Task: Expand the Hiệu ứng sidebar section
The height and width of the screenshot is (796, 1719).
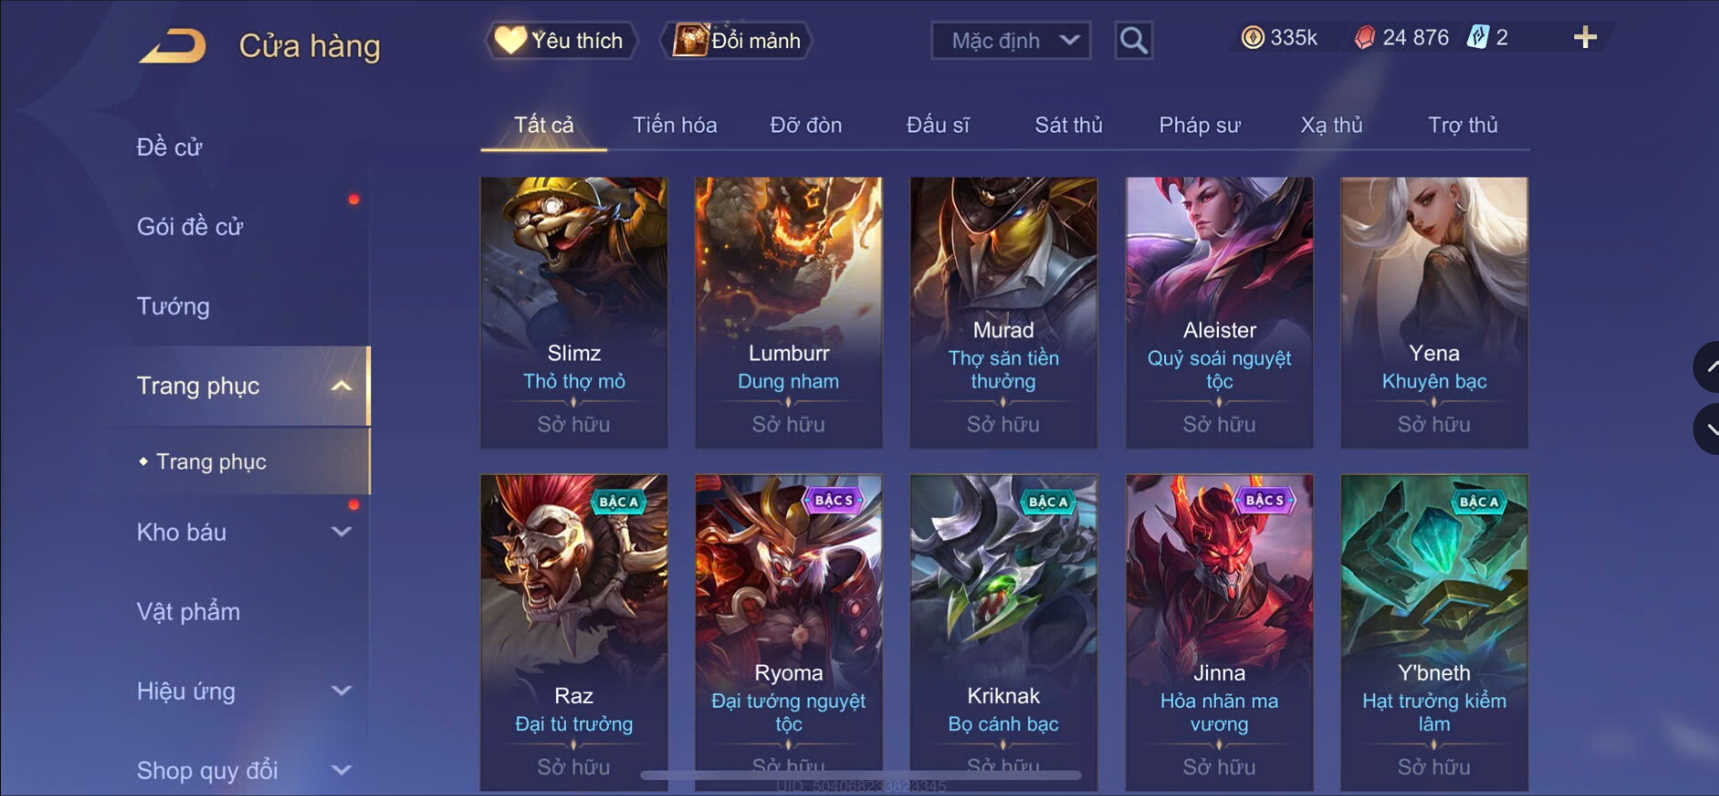Action: [341, 691]
